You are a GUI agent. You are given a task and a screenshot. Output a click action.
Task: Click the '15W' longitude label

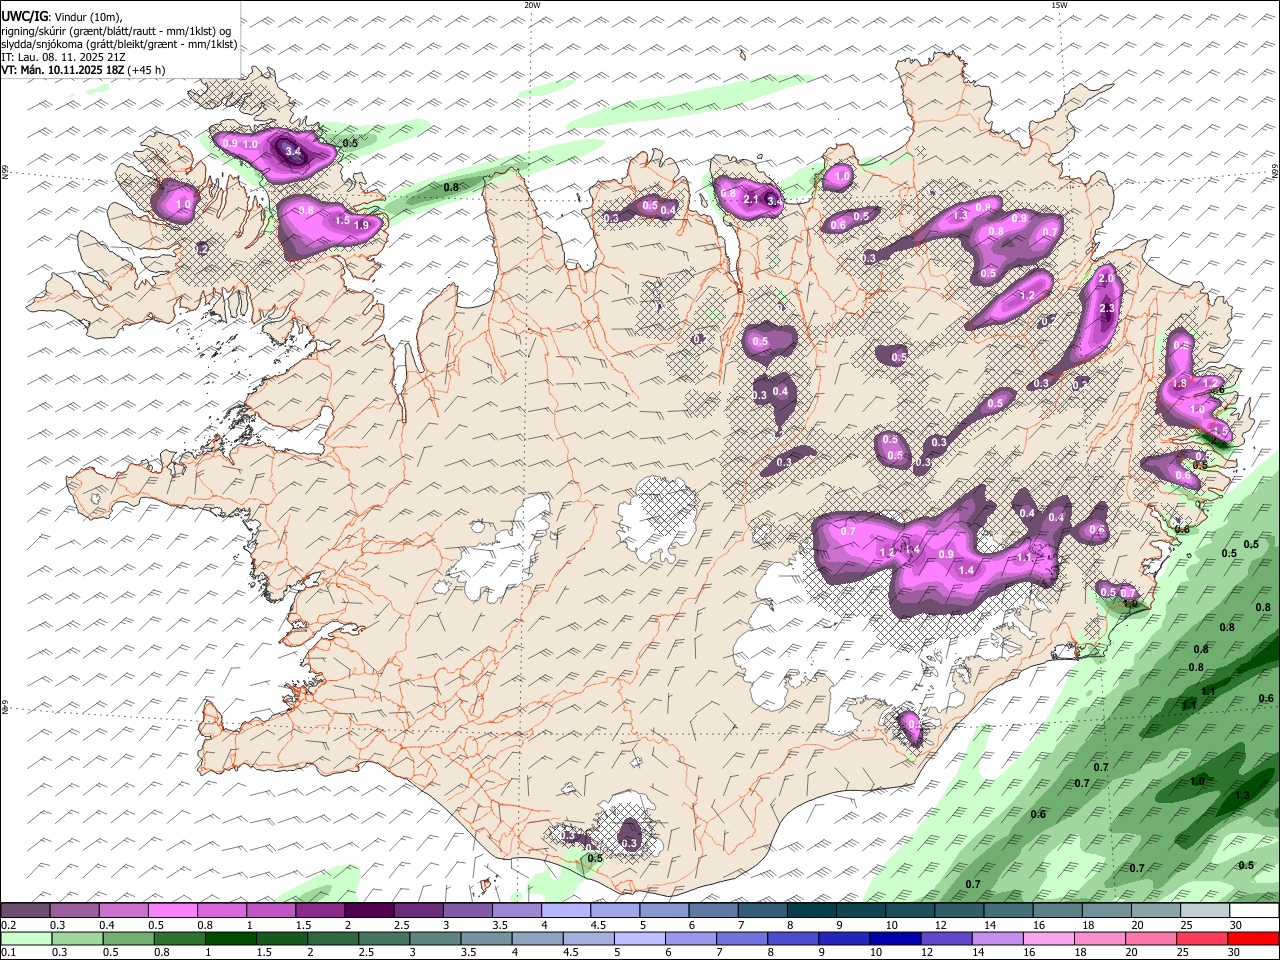[1059, 5]
